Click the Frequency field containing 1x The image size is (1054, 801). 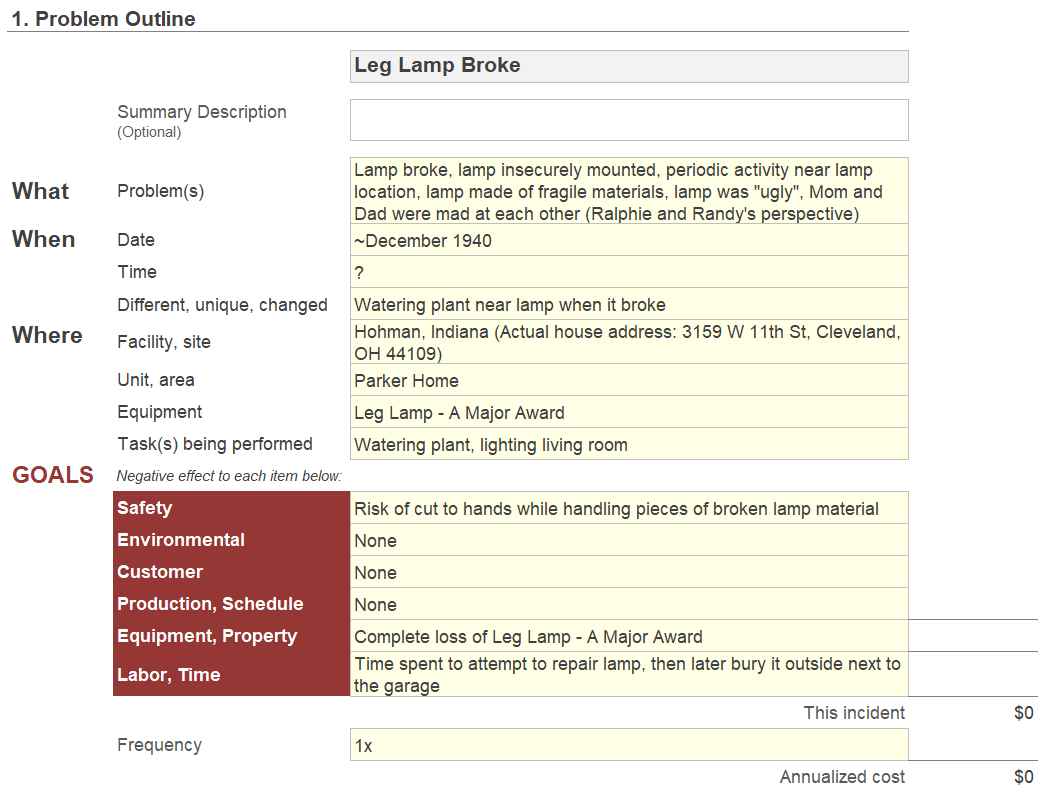pos(629,745)
